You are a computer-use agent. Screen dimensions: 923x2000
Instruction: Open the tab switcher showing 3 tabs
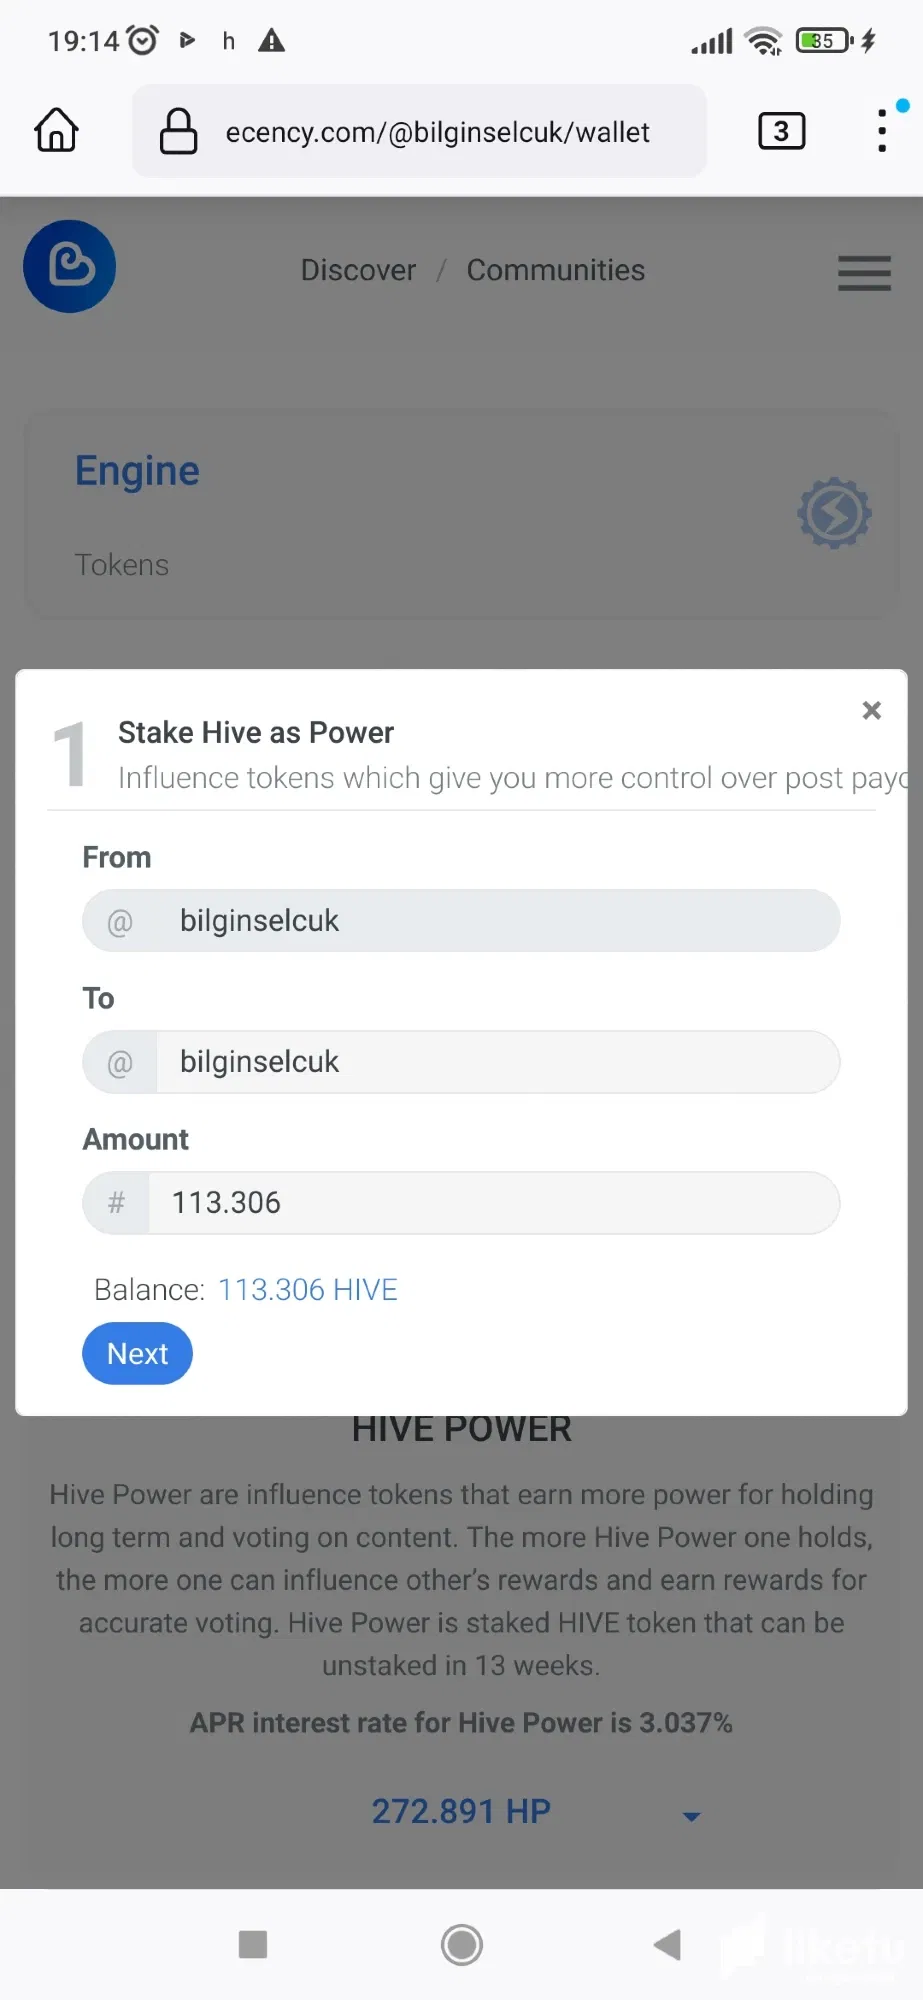781,131
